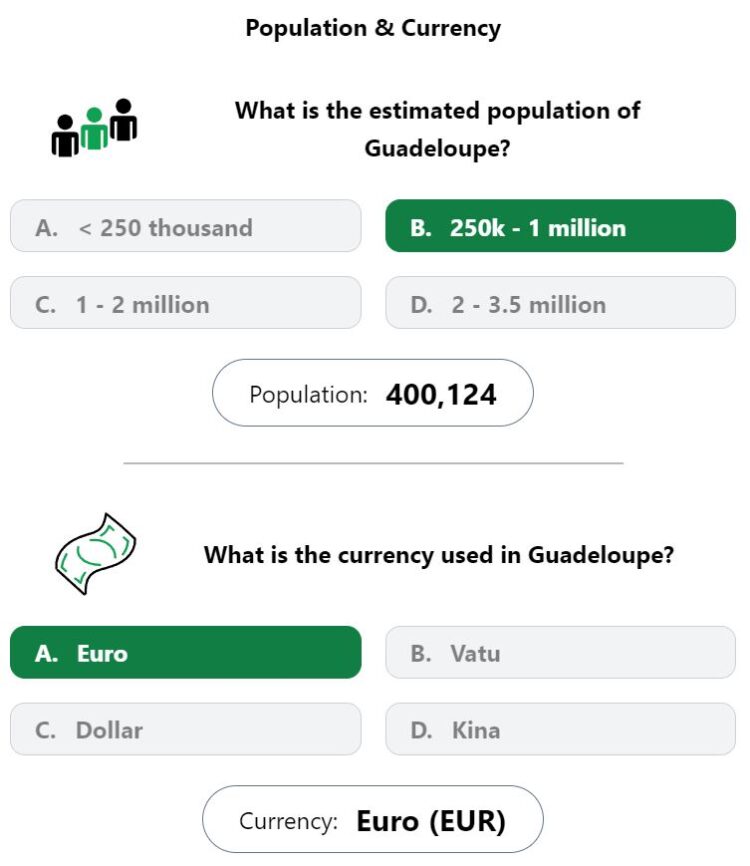Select the Vatu currency option
Image resolution: width=750 pixels, height=866 pixels.
[561, 652]
